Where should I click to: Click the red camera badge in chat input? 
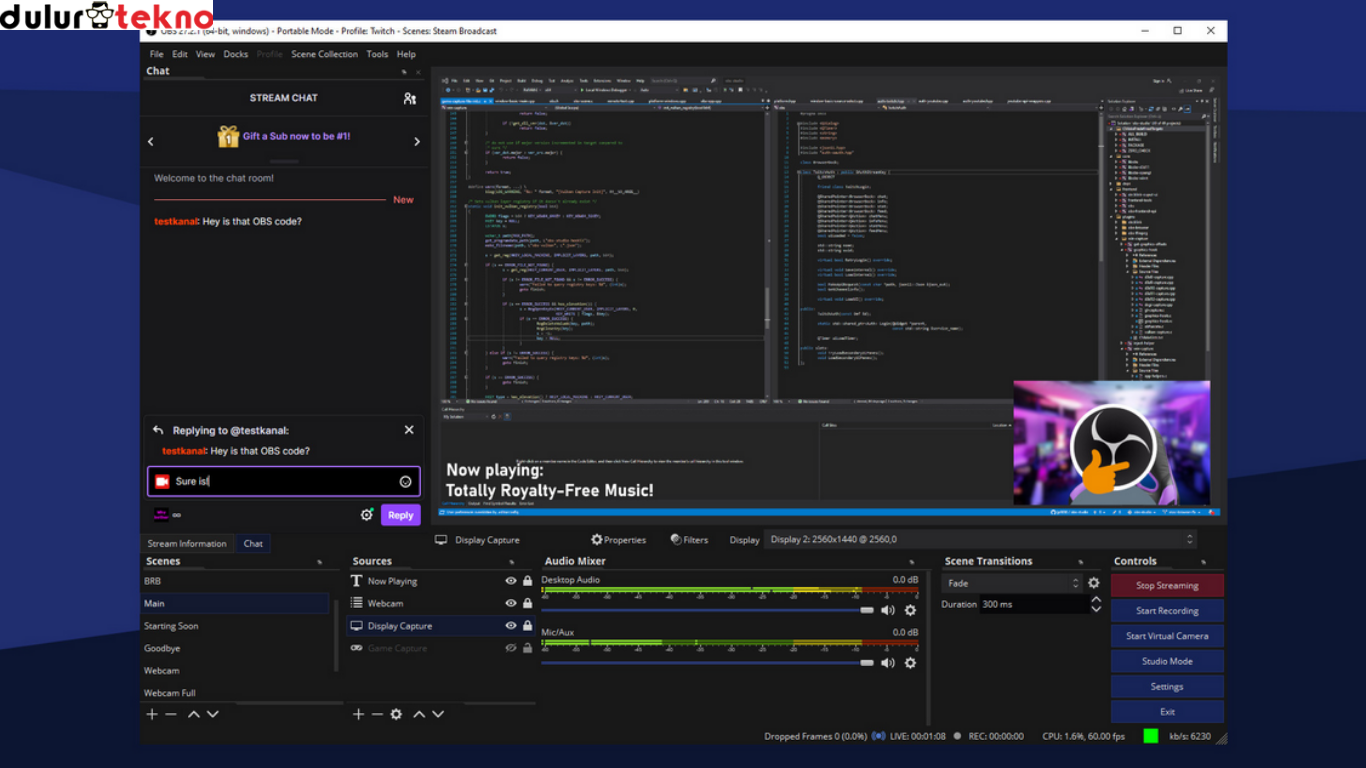coord(162,482)
